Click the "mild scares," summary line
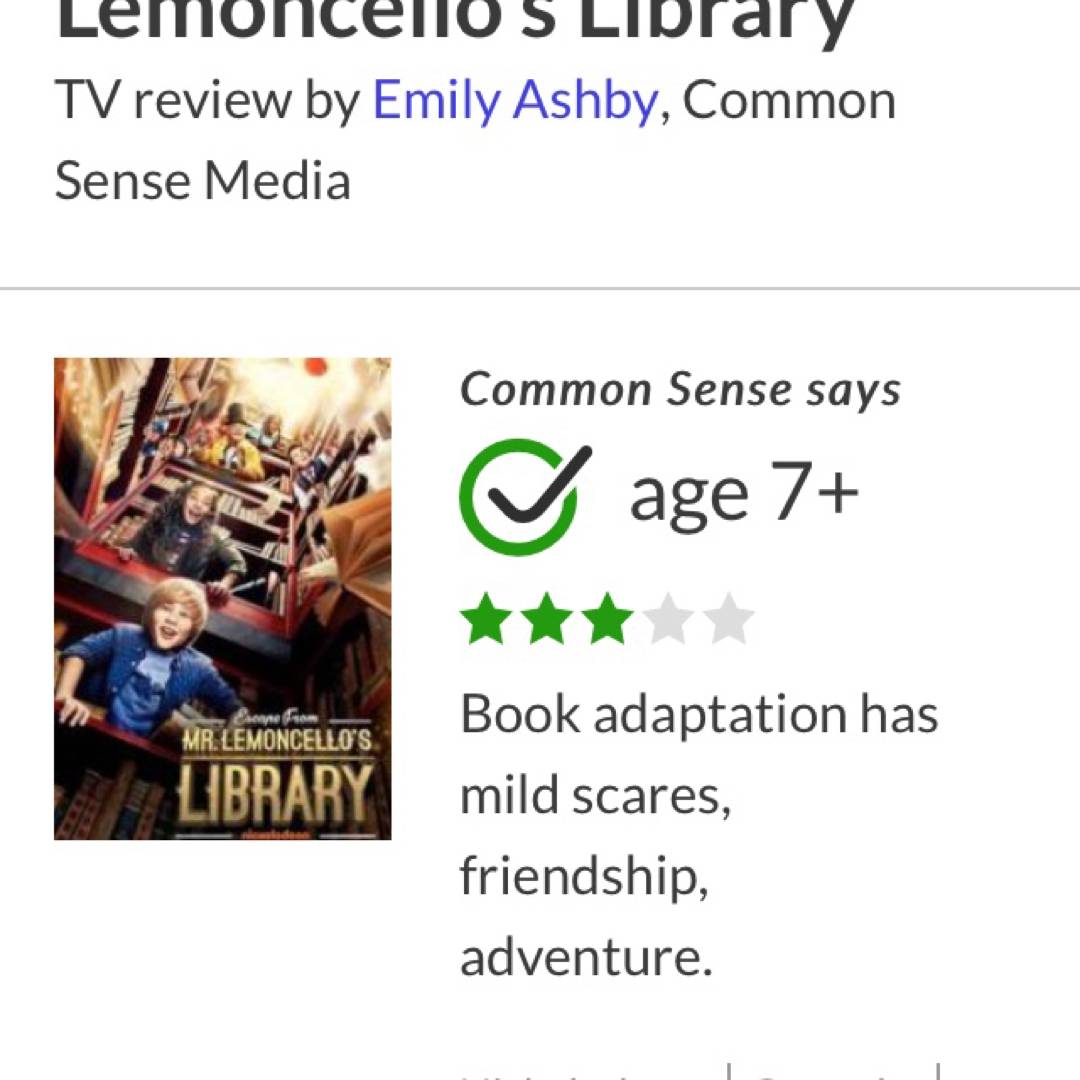Viewport: 1080px width, 1080px height. pyautogui.click(x=595, y=796)
